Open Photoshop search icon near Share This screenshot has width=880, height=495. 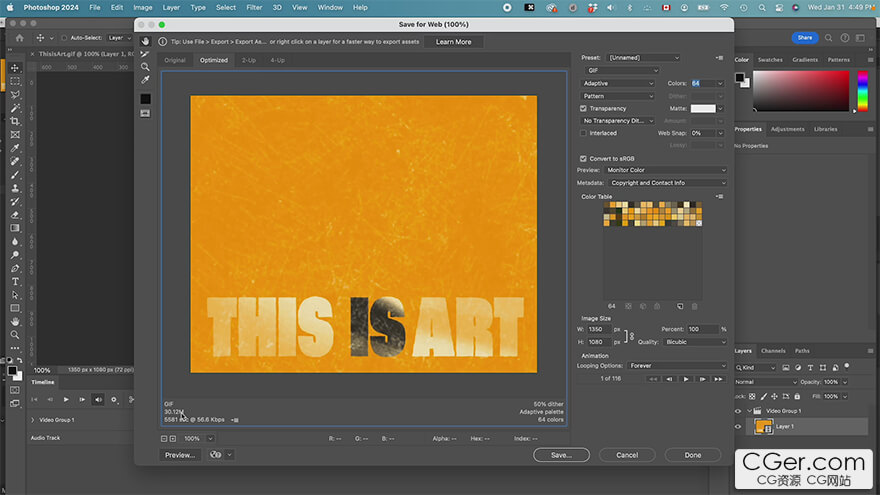[828, 38]
